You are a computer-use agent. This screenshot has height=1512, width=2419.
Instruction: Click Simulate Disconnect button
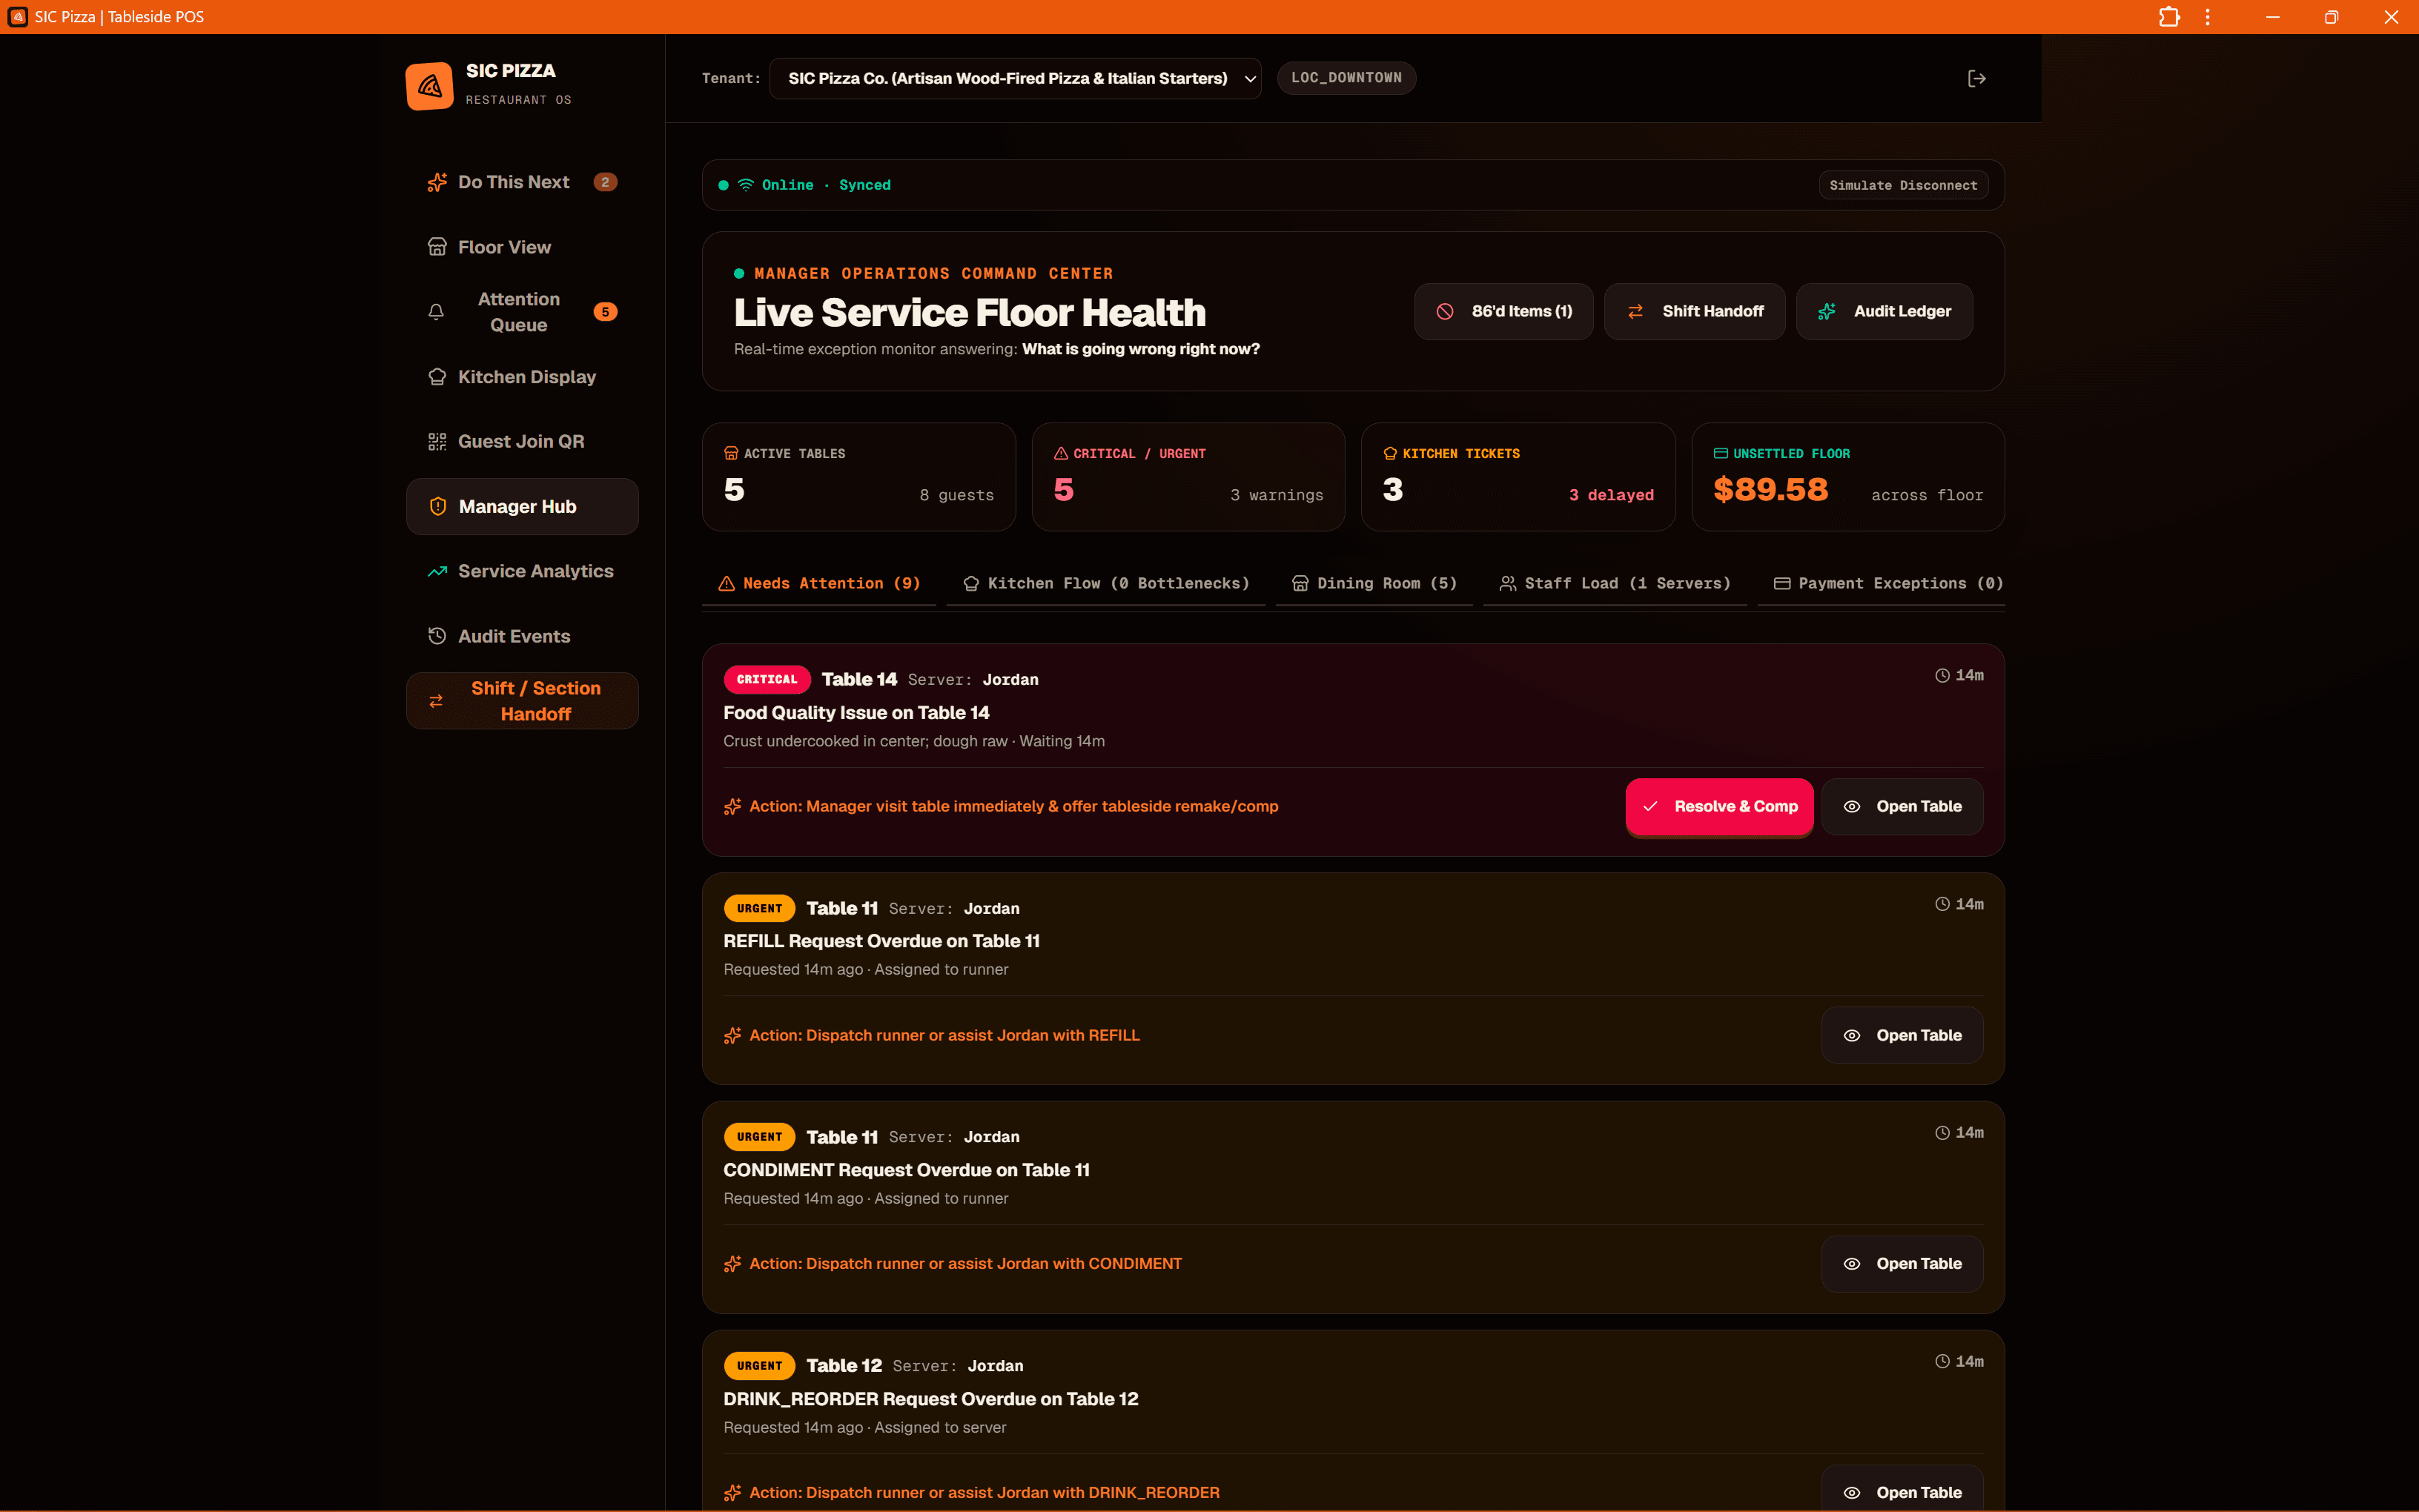(x=1903, y=185)
